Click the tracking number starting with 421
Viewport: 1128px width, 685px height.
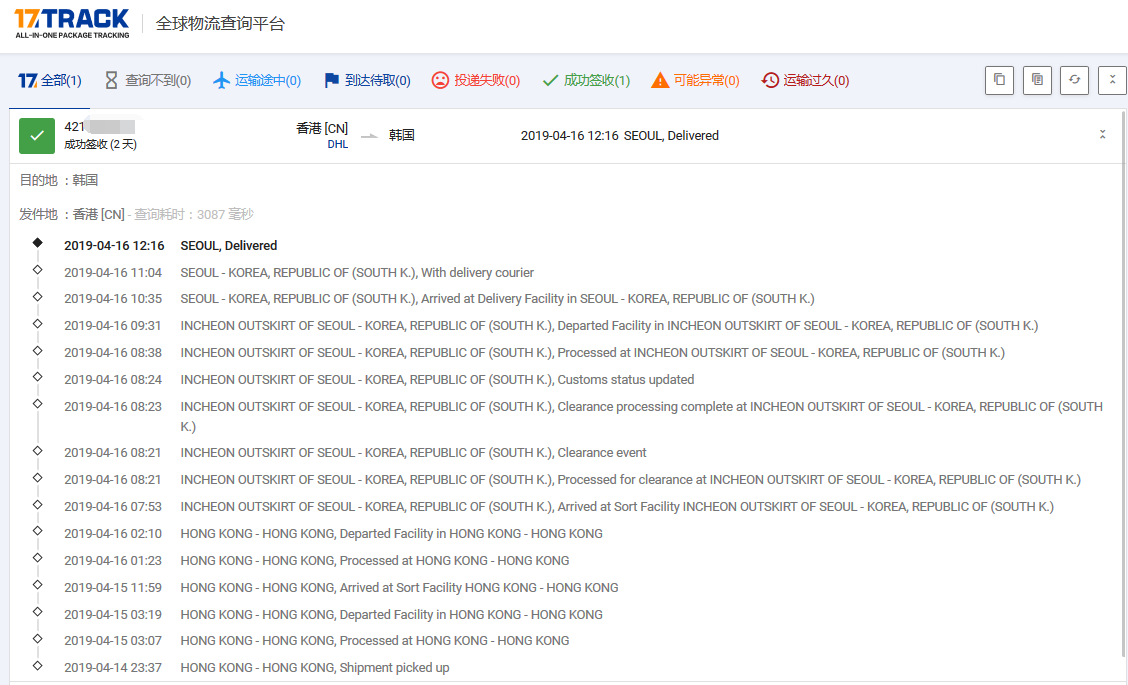click(99, 126)
